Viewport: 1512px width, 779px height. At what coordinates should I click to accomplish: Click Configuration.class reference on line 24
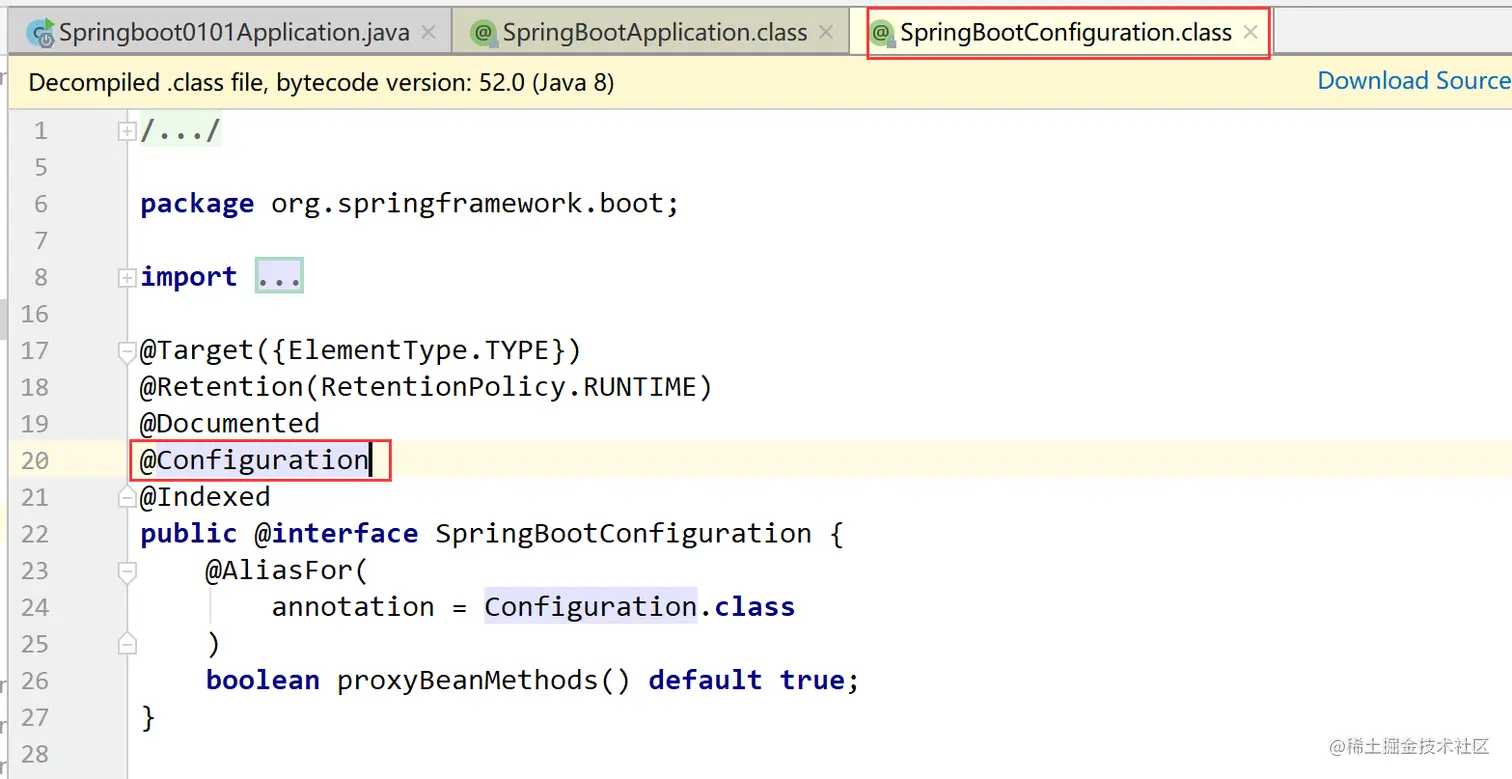640,607
